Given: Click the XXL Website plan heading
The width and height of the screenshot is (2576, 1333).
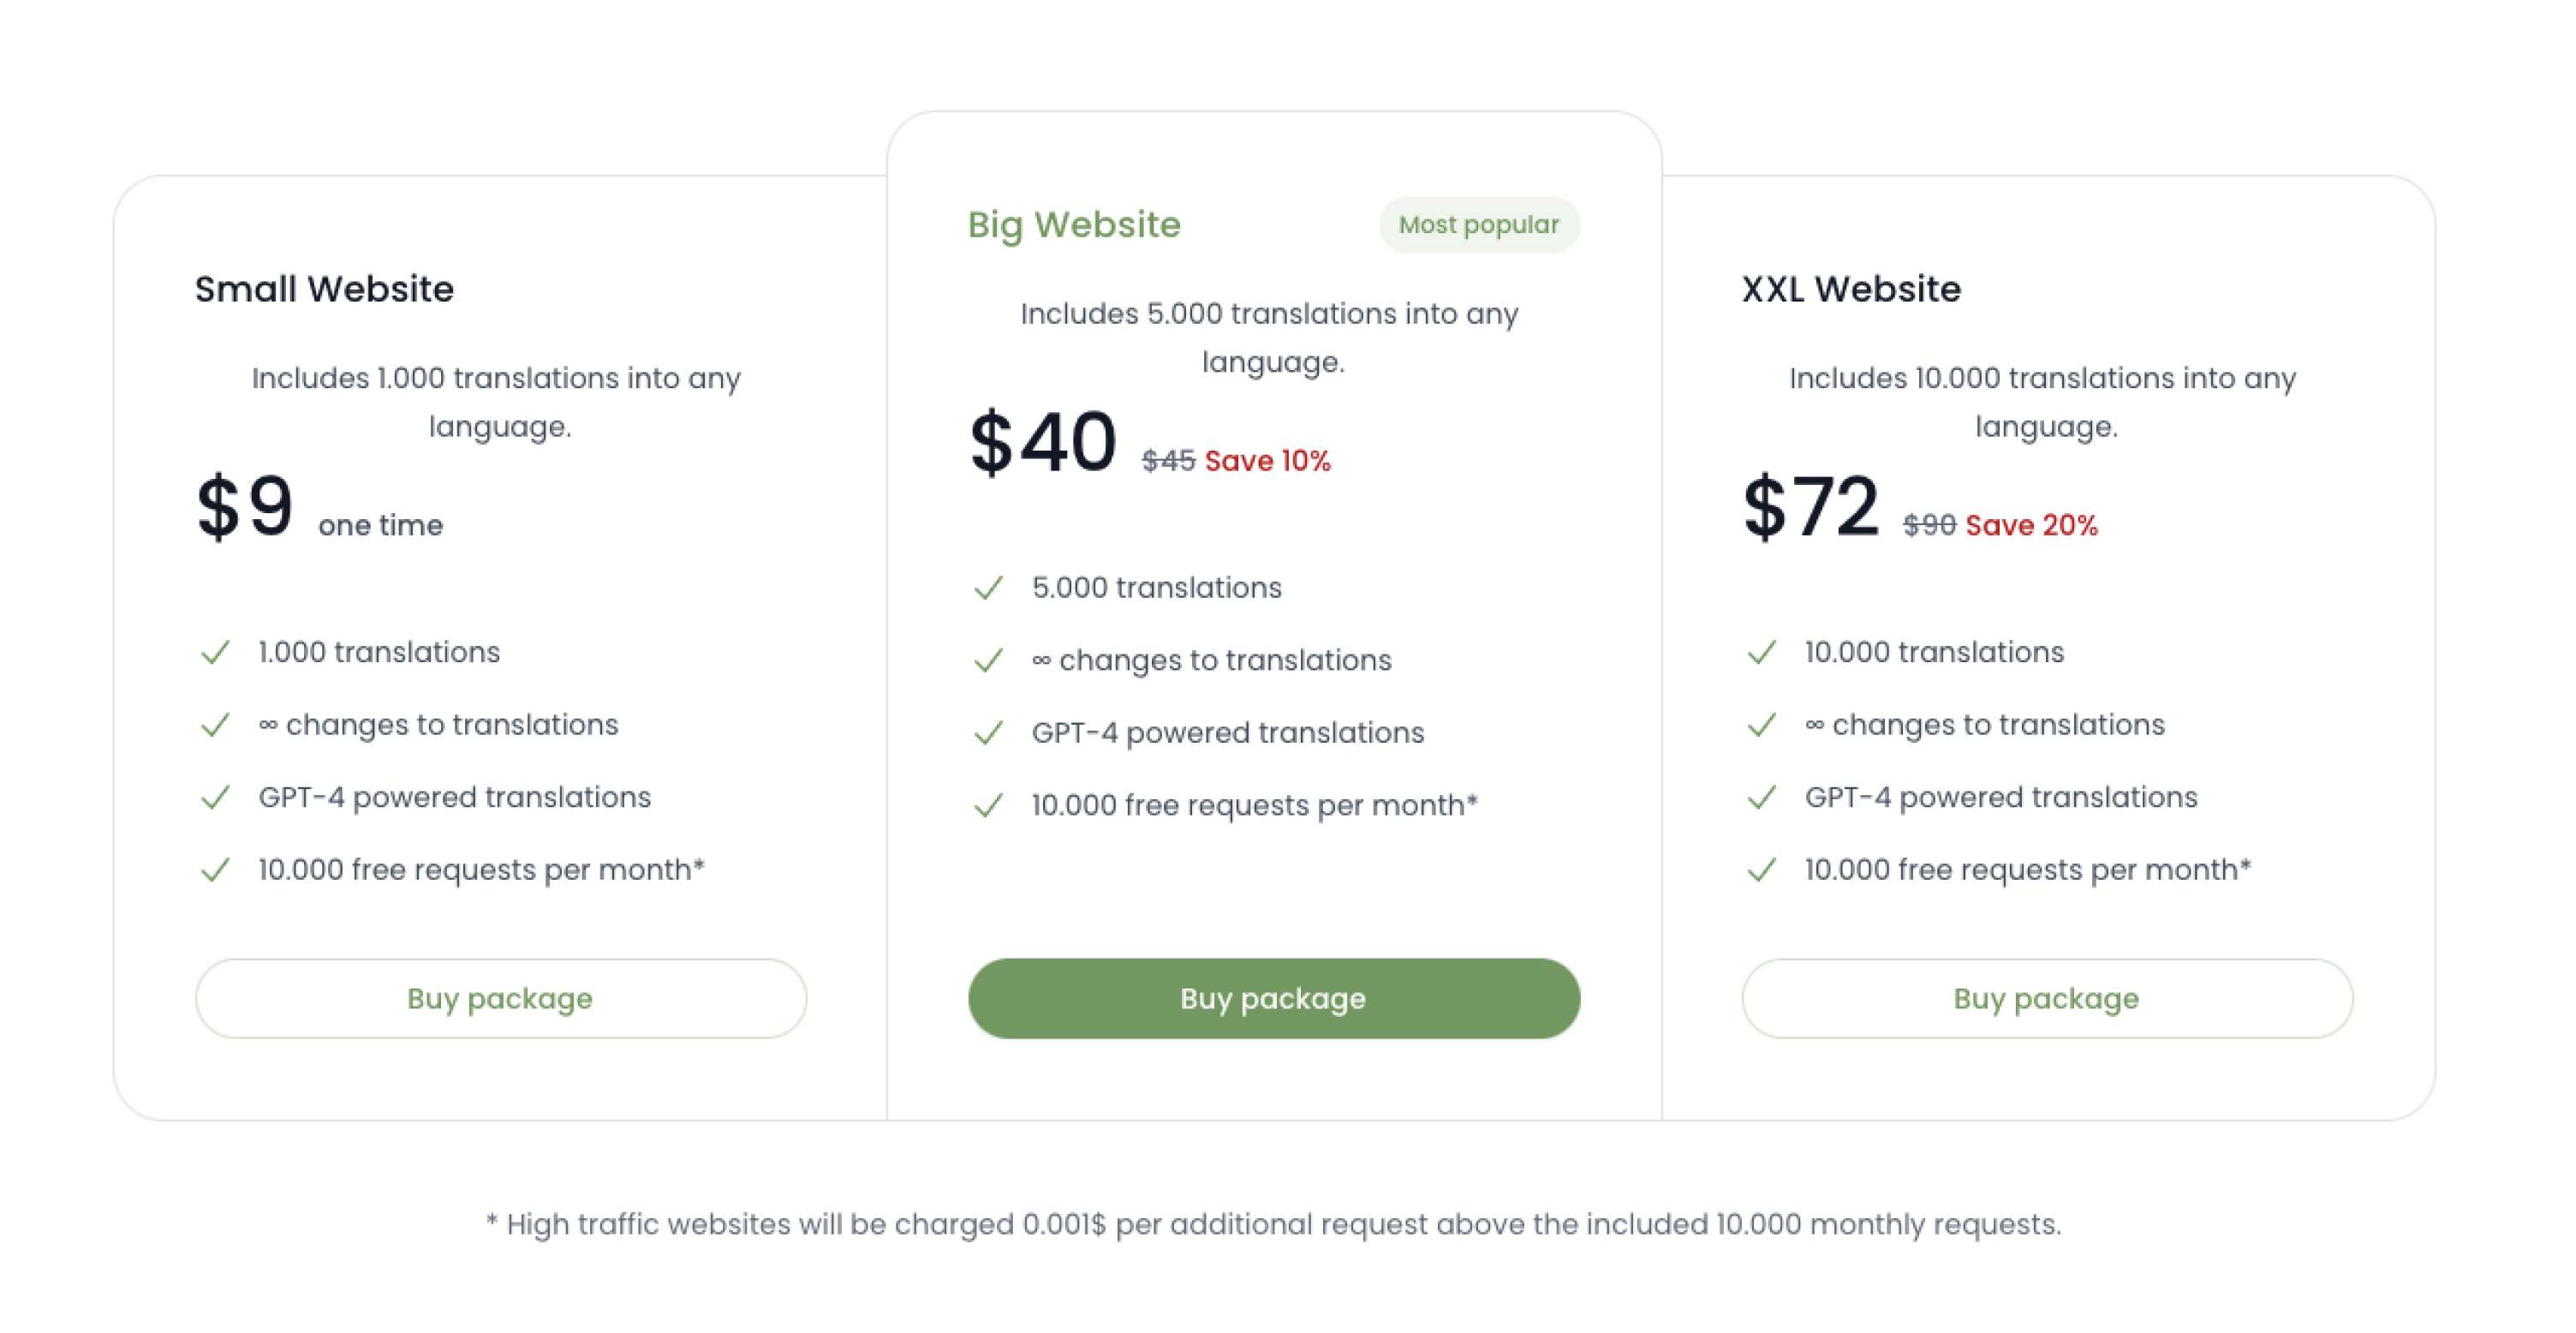Looking at the screenshot, I should [x=1851, y=289].
